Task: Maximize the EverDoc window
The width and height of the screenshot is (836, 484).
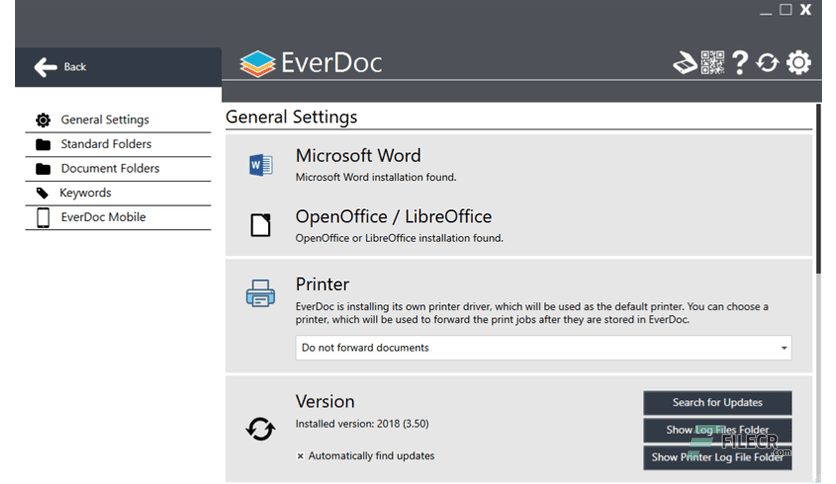Action: (785, 10)
